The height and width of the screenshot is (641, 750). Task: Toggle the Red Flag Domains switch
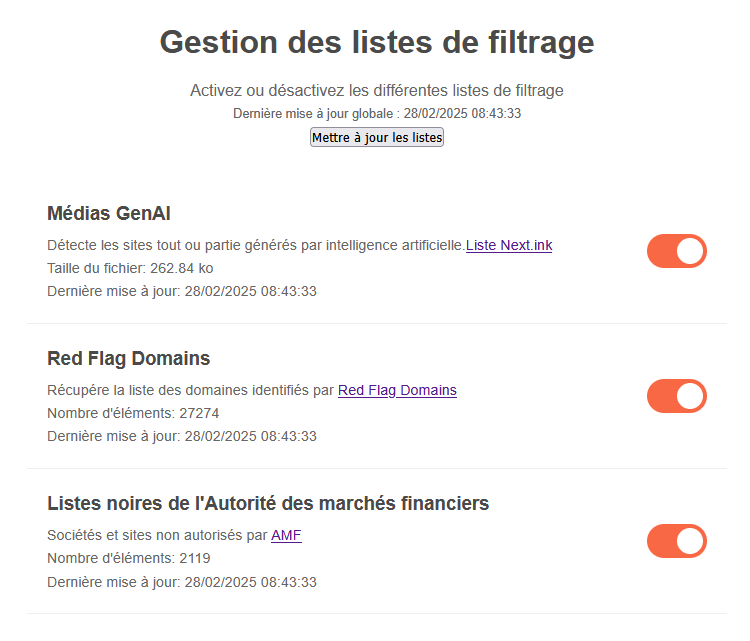pos(676,396)
